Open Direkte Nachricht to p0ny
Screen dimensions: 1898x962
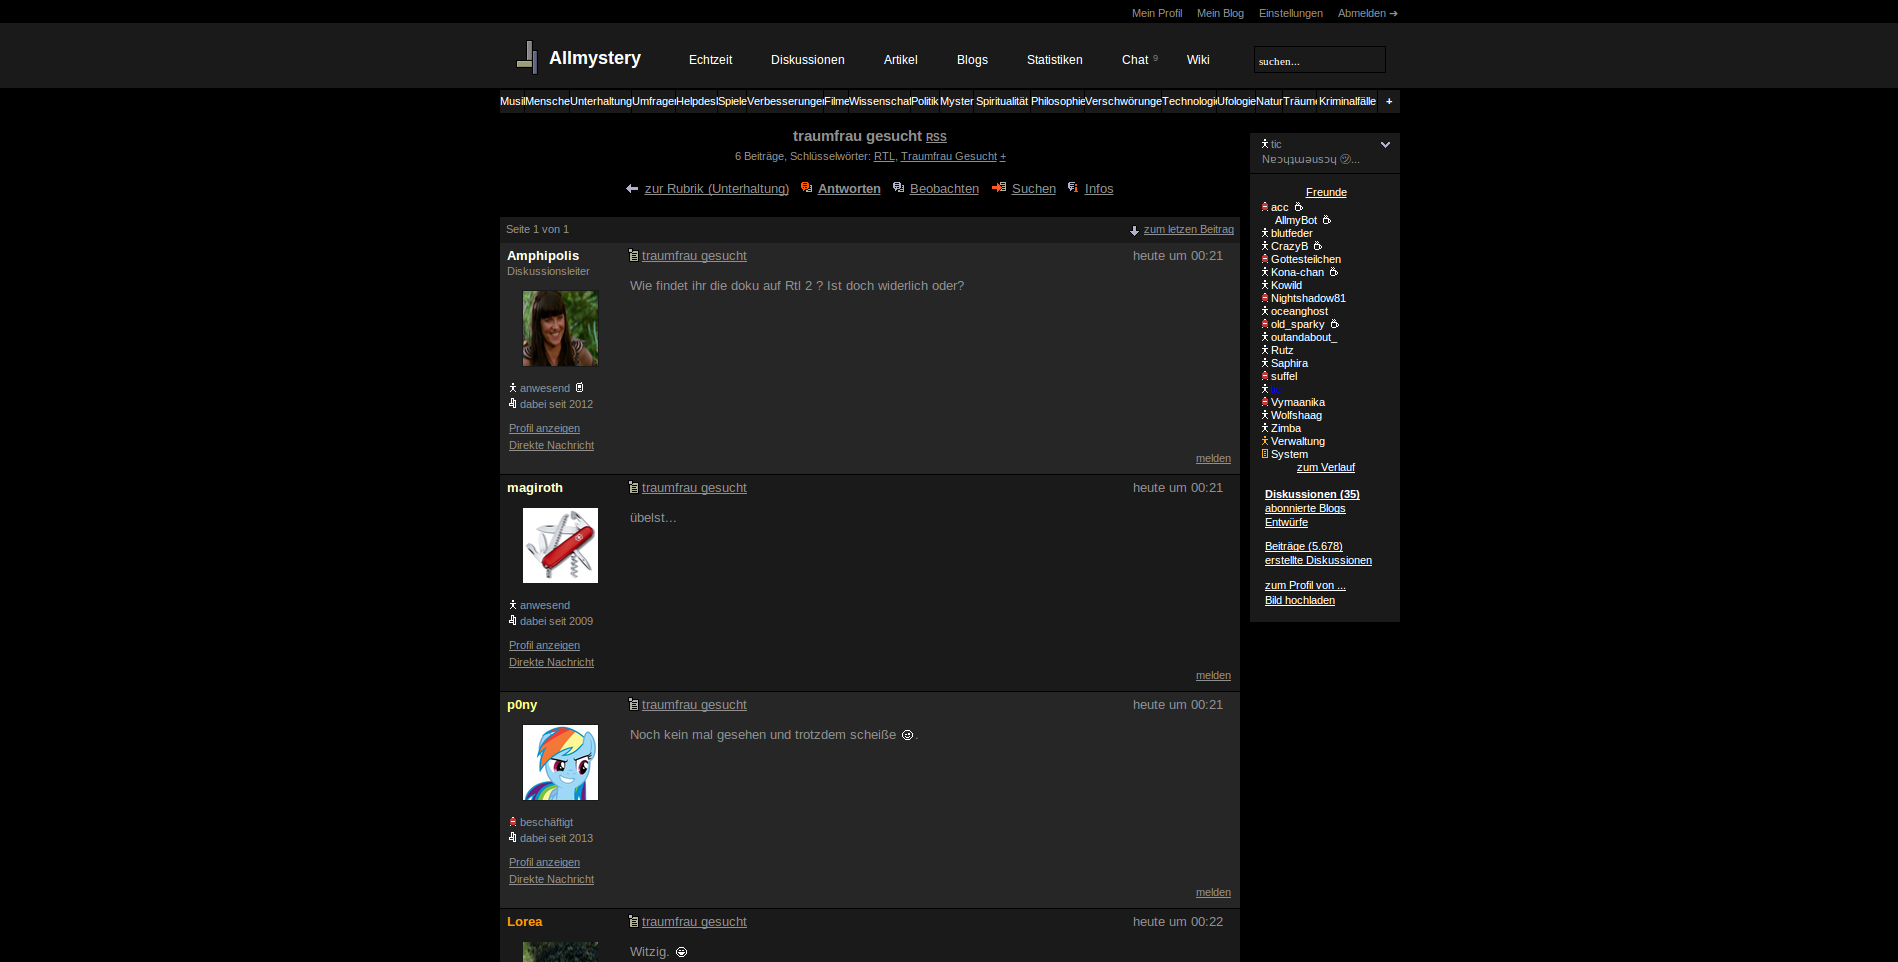[551, 880]
